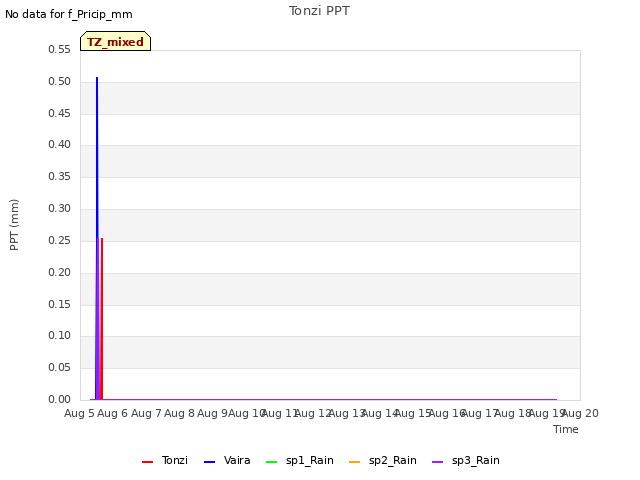
Task: Click the Aug 7 x-axis label
Action: (x=146, y=413)
